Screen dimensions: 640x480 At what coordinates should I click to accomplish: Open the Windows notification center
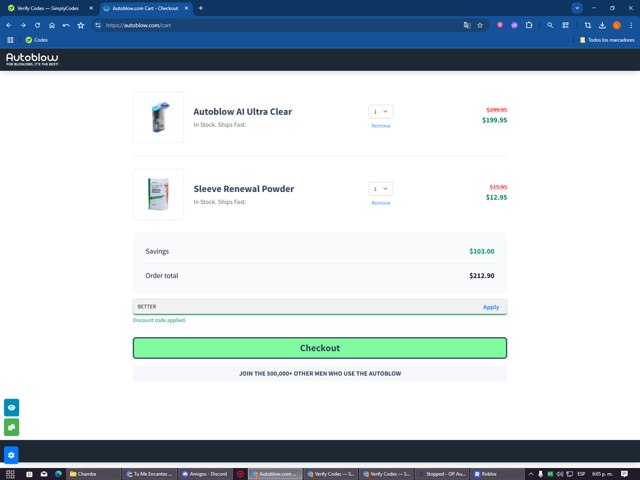click(x=624, y=474)
